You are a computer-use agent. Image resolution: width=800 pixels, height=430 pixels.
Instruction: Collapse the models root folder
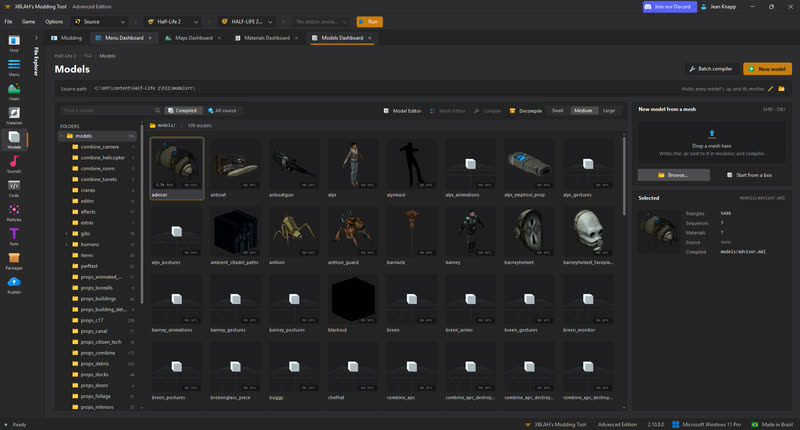coord(61,136)
